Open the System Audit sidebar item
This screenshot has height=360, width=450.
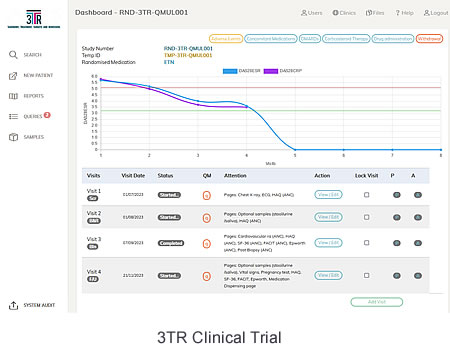[32, 305]
